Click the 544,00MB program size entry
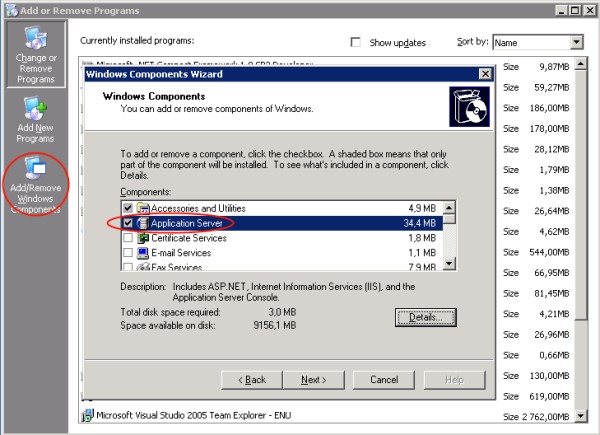600x435 pixels. pyautogui.click(x=549, y=252)
